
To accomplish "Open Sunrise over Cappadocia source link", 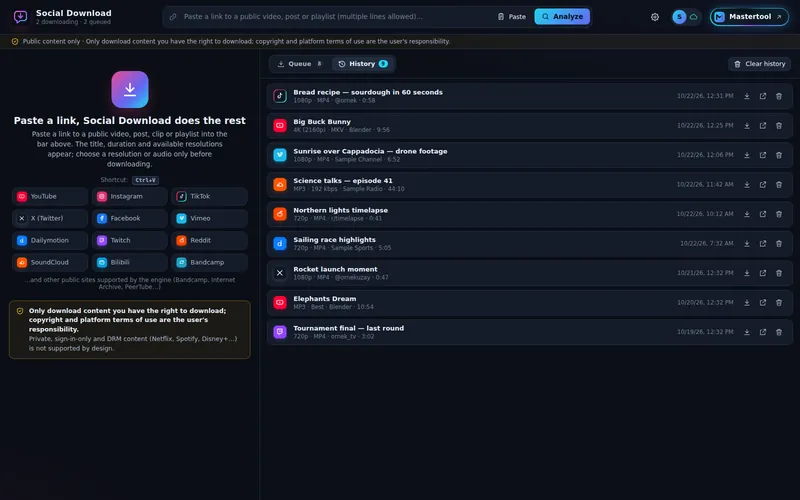I will [x=763, y=155].
